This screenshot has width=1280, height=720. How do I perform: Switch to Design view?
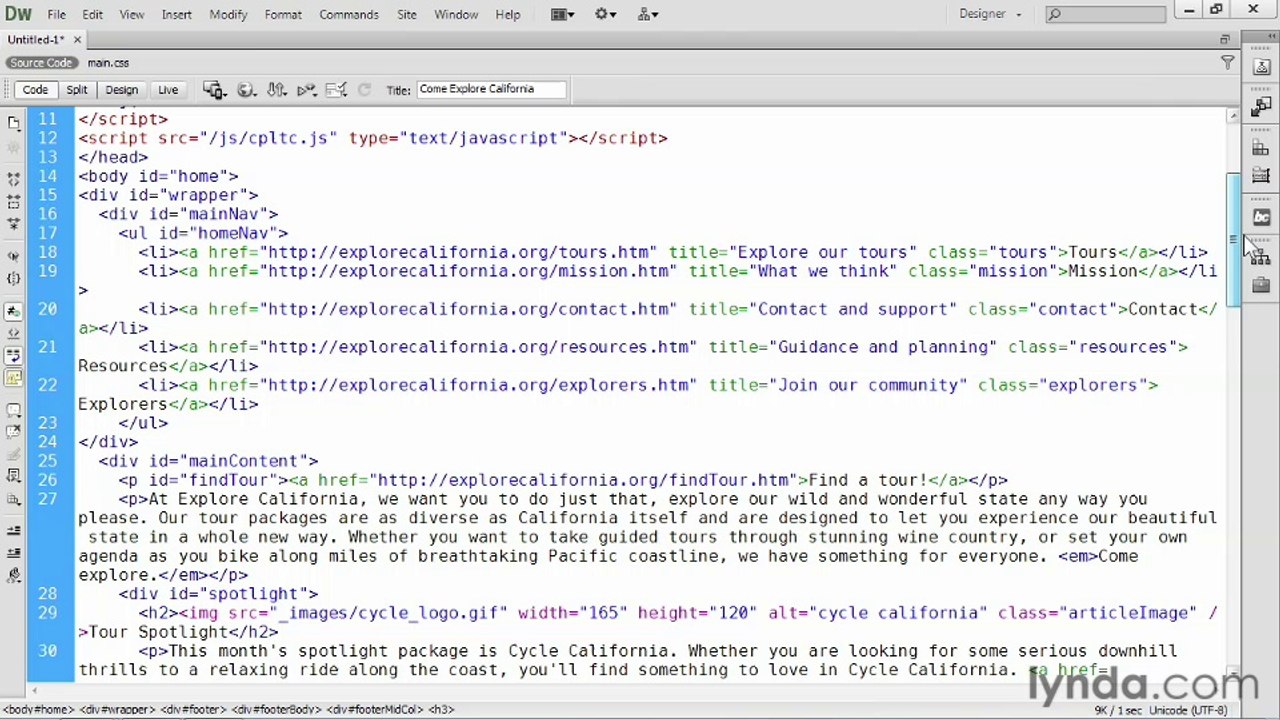(x=121, y=90)
